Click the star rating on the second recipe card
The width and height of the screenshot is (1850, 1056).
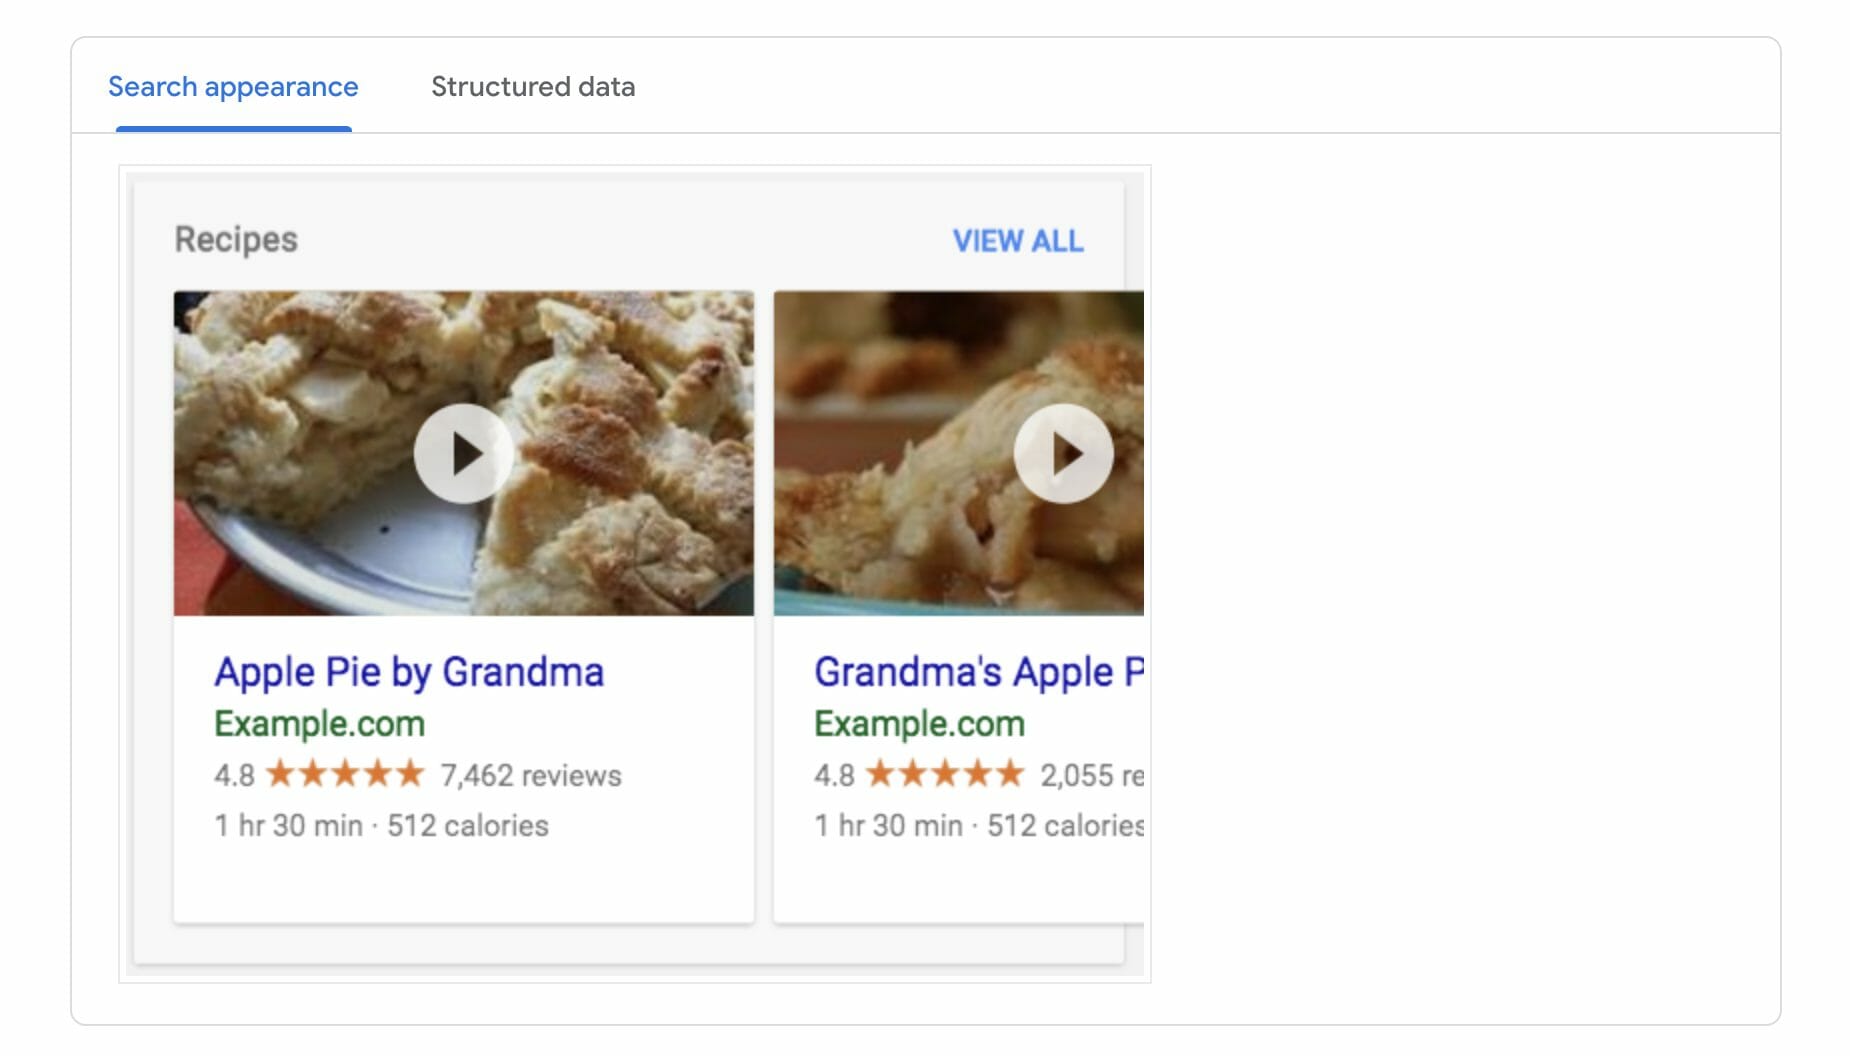945,773
